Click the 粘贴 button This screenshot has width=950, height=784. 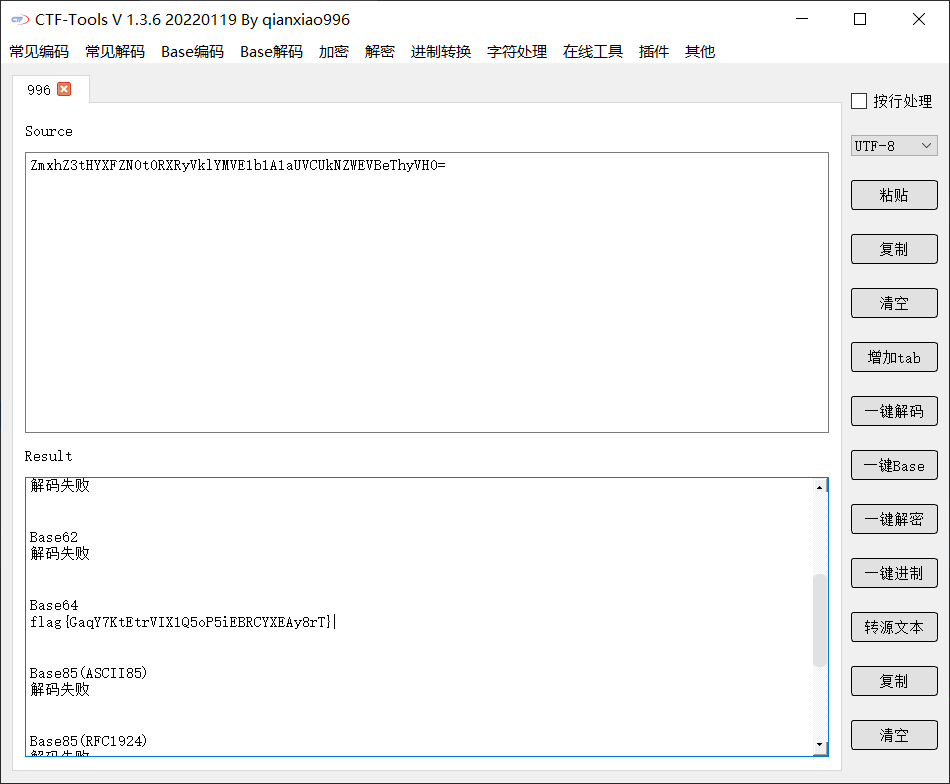click(894, 195)
